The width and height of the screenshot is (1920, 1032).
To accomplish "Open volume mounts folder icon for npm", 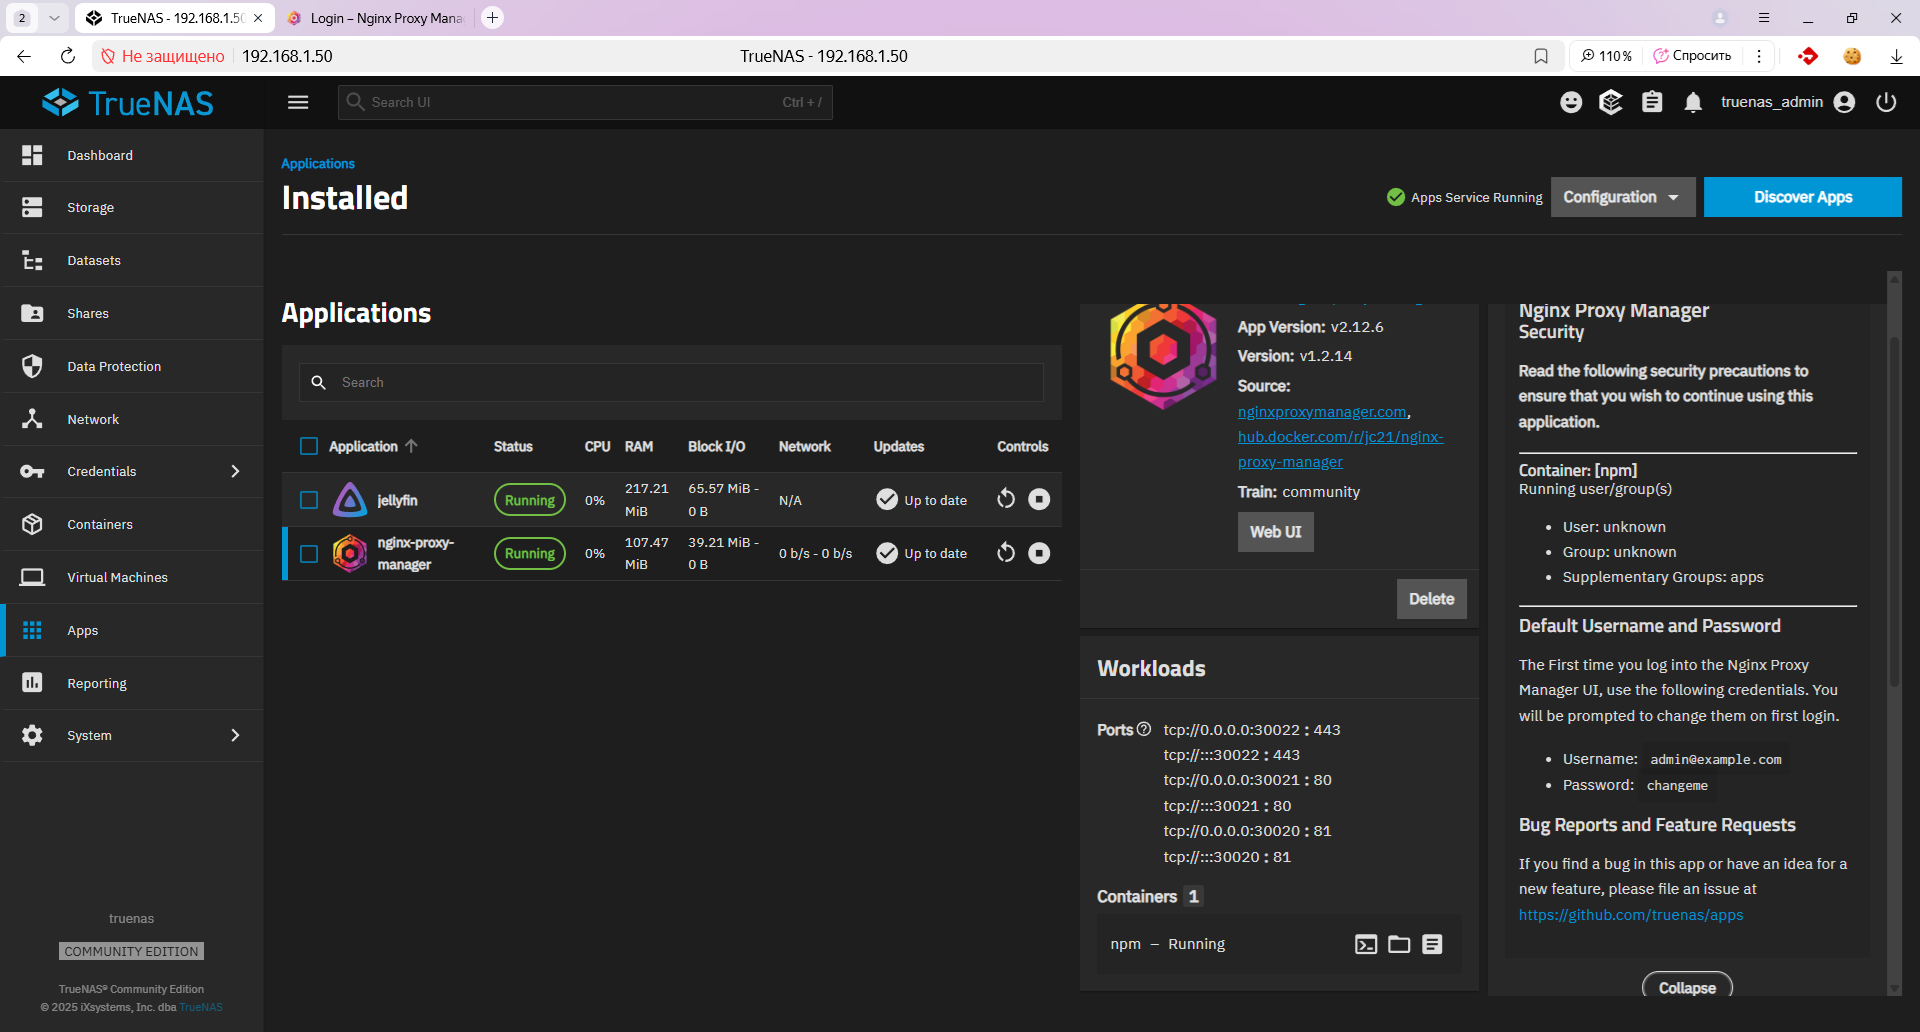I will (1399, 944).
